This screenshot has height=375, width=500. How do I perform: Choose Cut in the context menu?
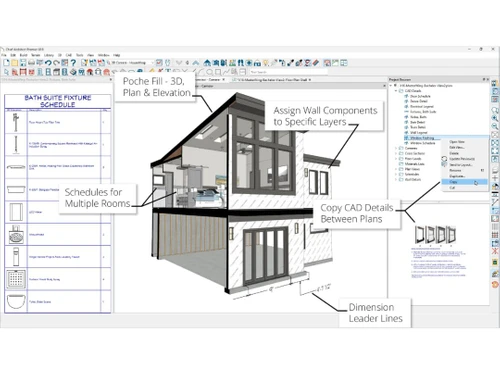(464, 188)
